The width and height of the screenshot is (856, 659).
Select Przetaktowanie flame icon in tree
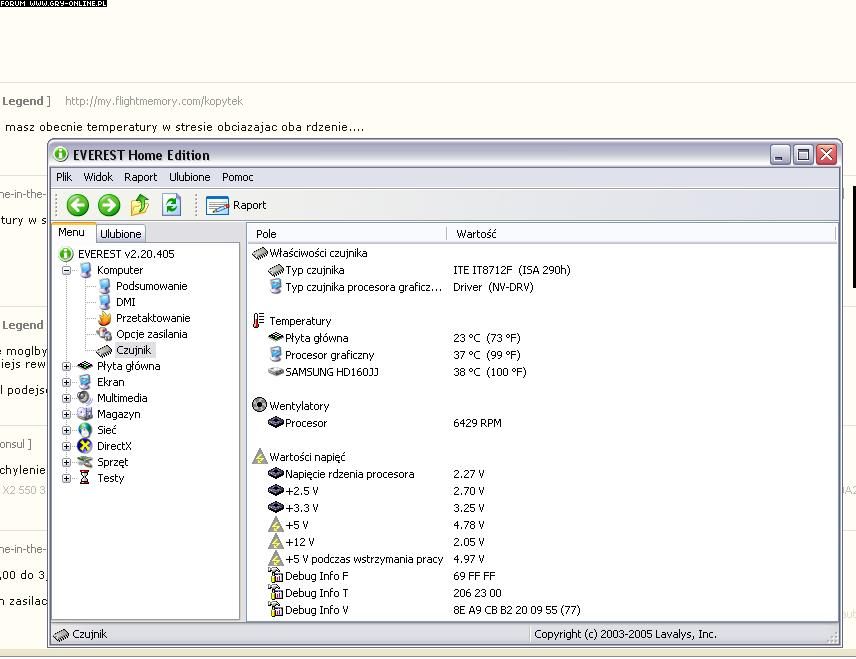point(104,318)
